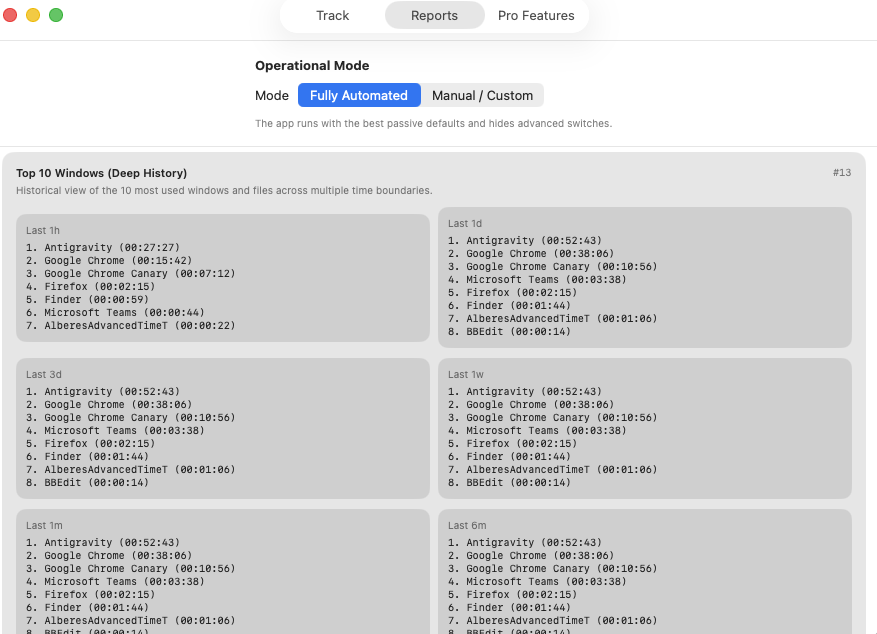Click the Last 6m panel label
The height and width of the screenshot is (634, 877).
click(x=467, y=526)
